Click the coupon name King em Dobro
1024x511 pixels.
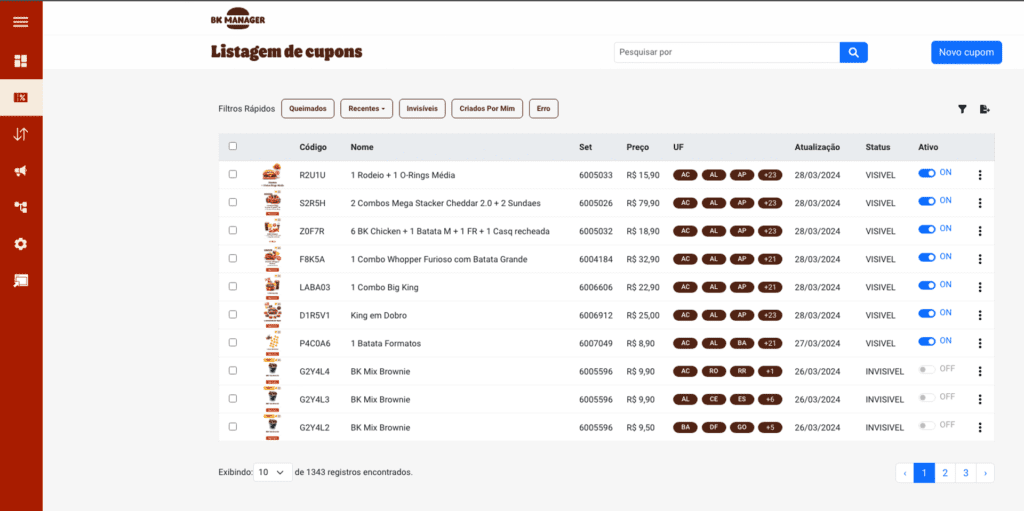tap(379, 316)
